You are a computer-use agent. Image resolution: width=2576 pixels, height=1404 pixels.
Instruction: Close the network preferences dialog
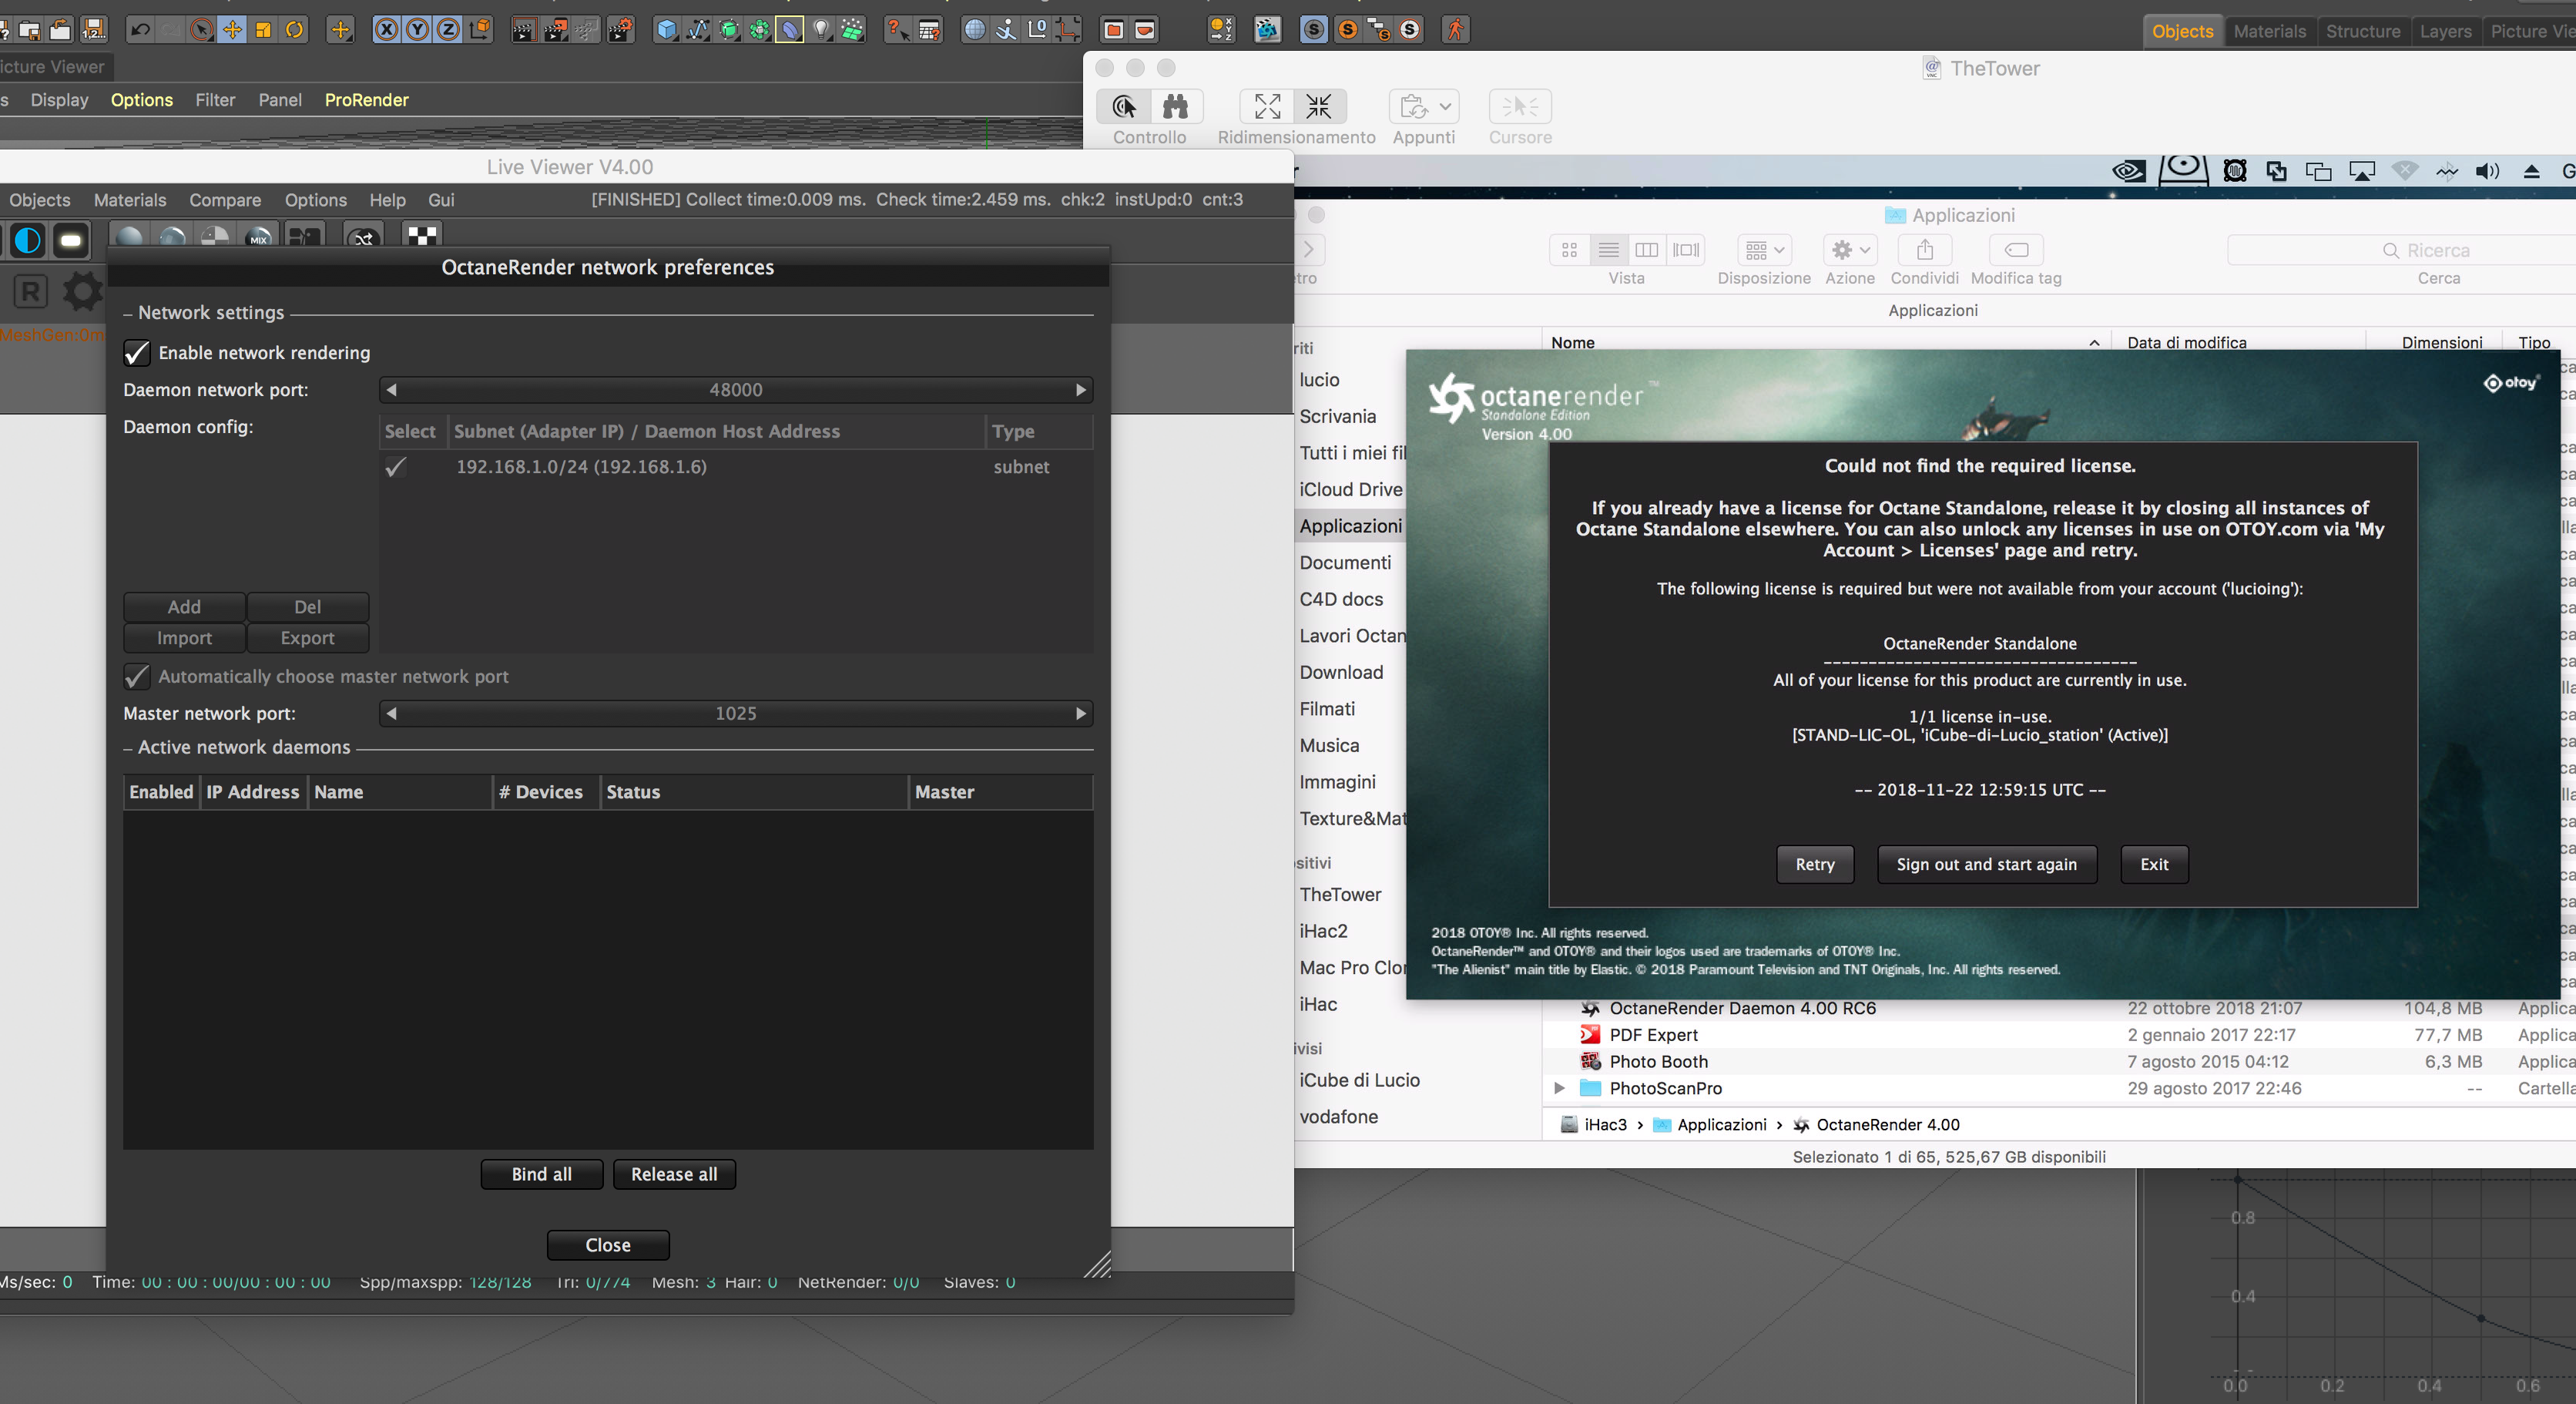608,1245
